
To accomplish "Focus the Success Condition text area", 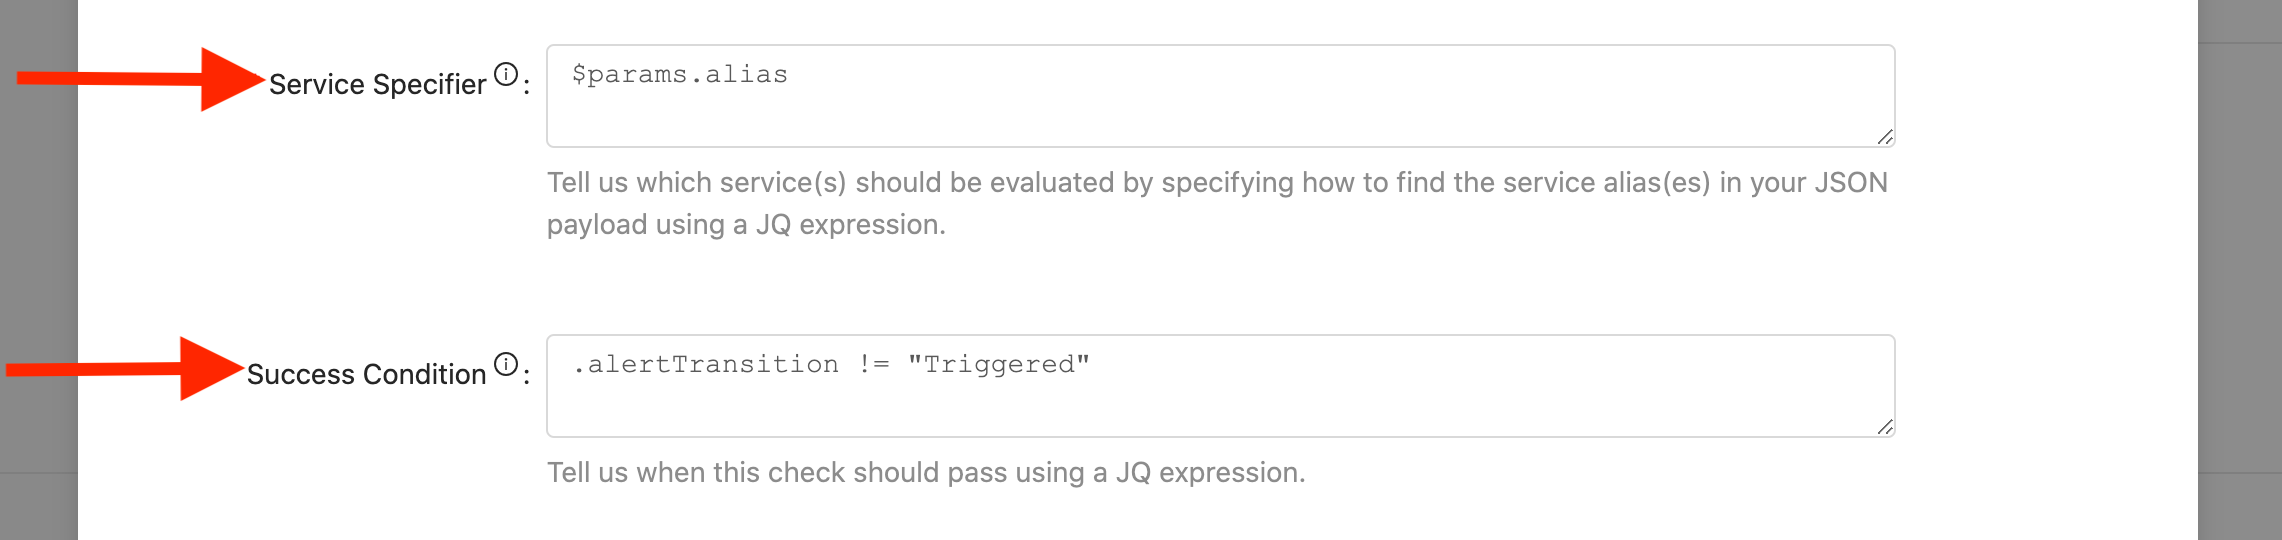I will 1221,386.
